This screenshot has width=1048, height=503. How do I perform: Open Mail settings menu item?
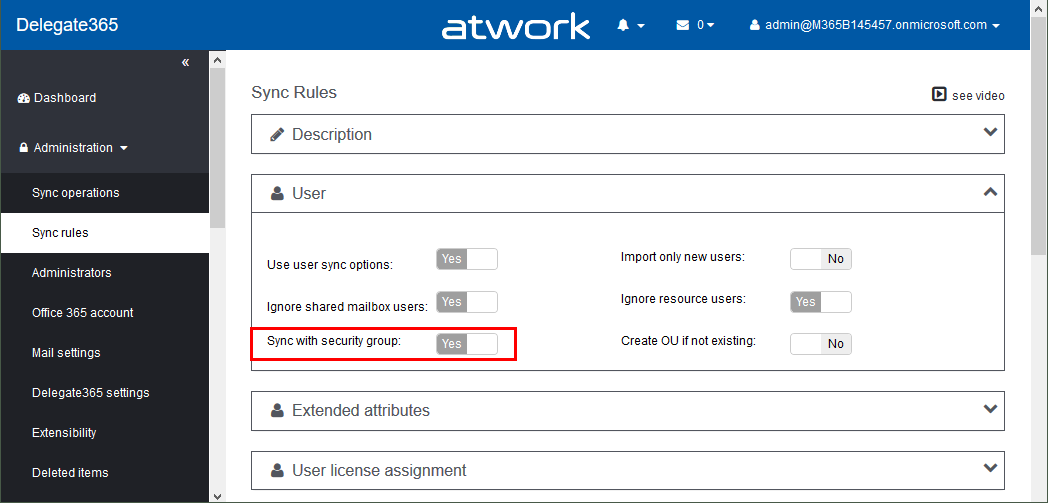104,353
